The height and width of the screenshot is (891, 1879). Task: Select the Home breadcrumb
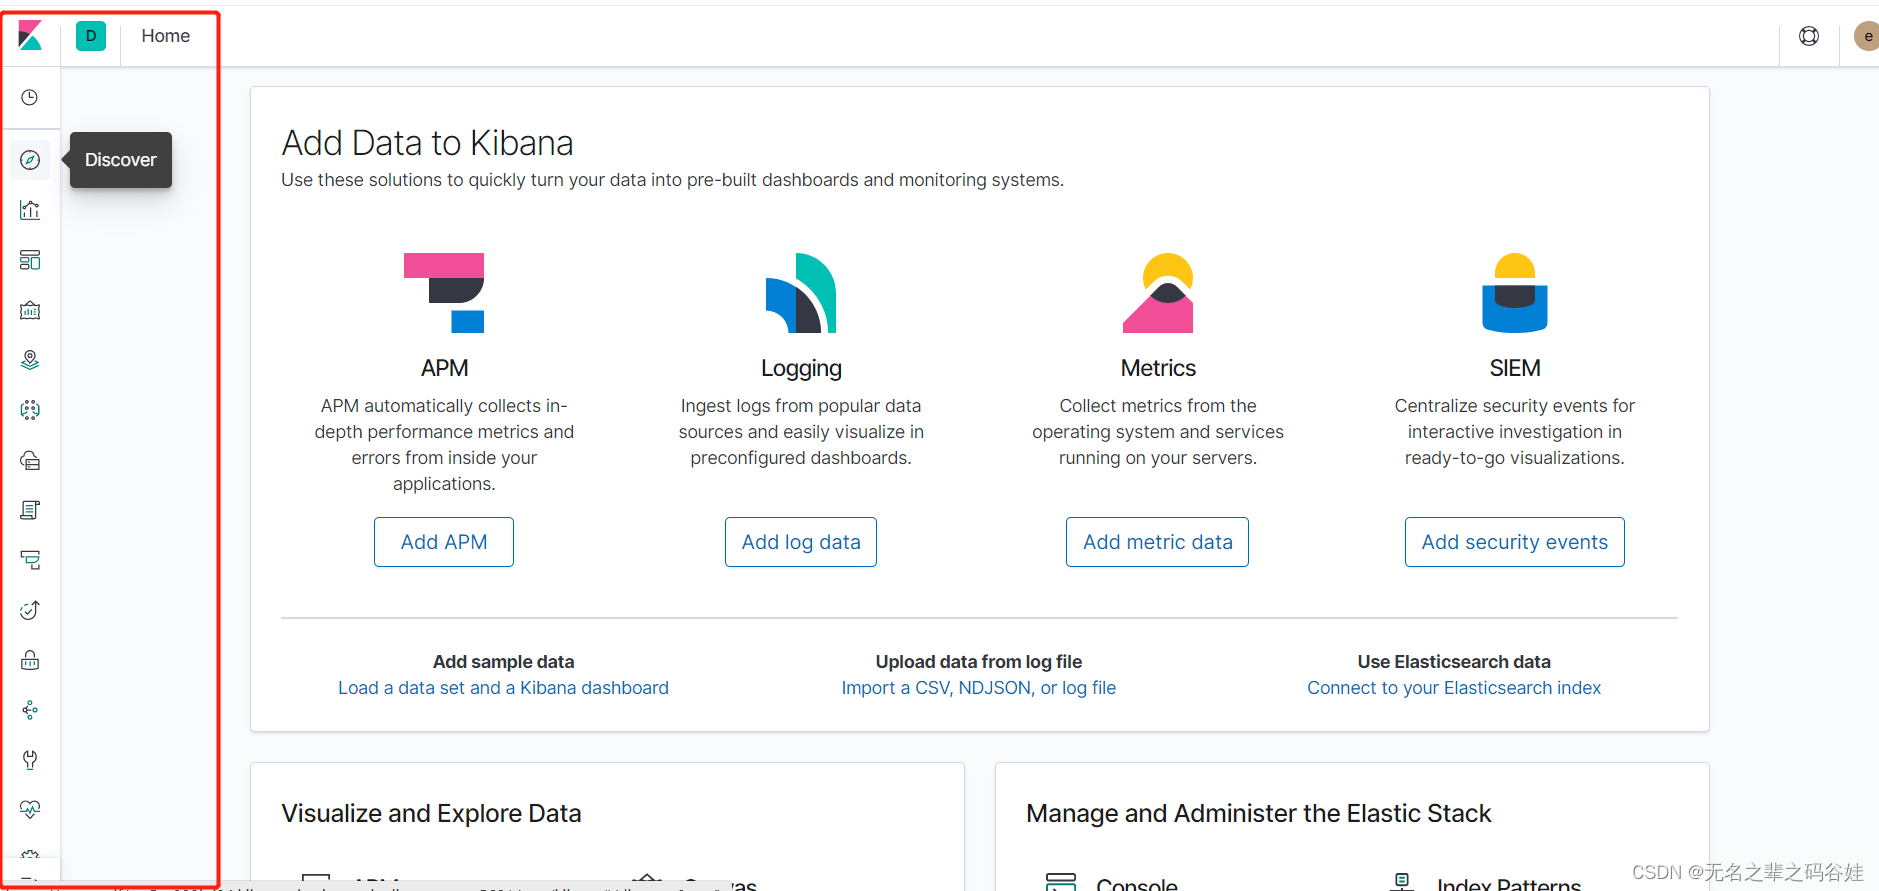click(x=166, y=36)
